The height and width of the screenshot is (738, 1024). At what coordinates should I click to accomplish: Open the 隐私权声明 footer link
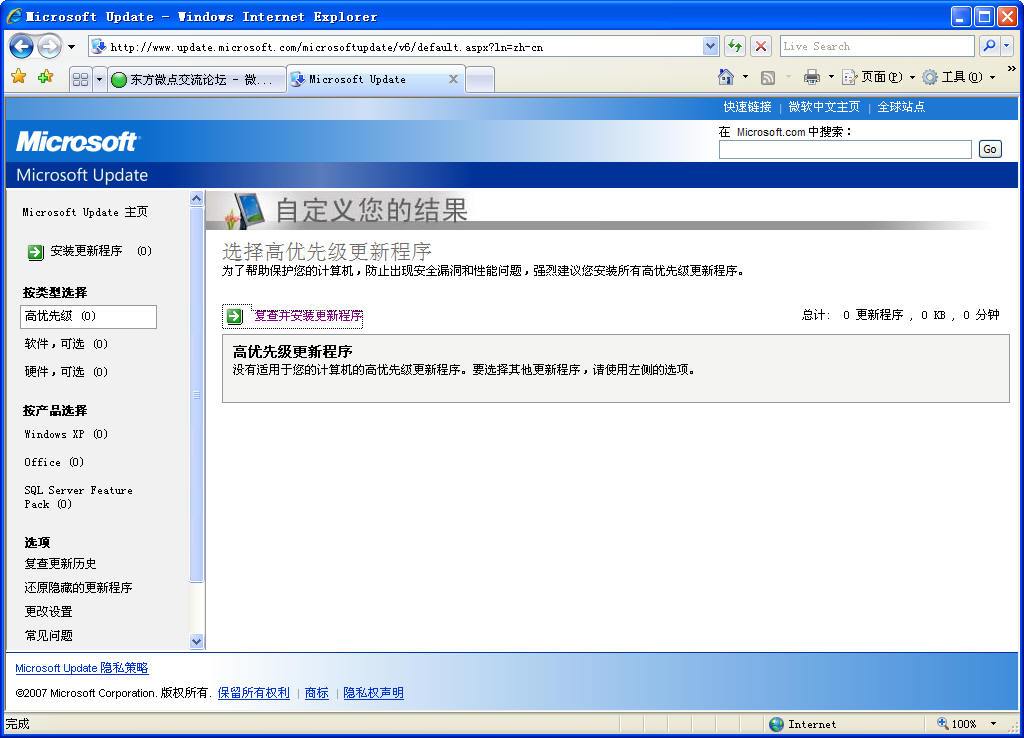point(374,693)
